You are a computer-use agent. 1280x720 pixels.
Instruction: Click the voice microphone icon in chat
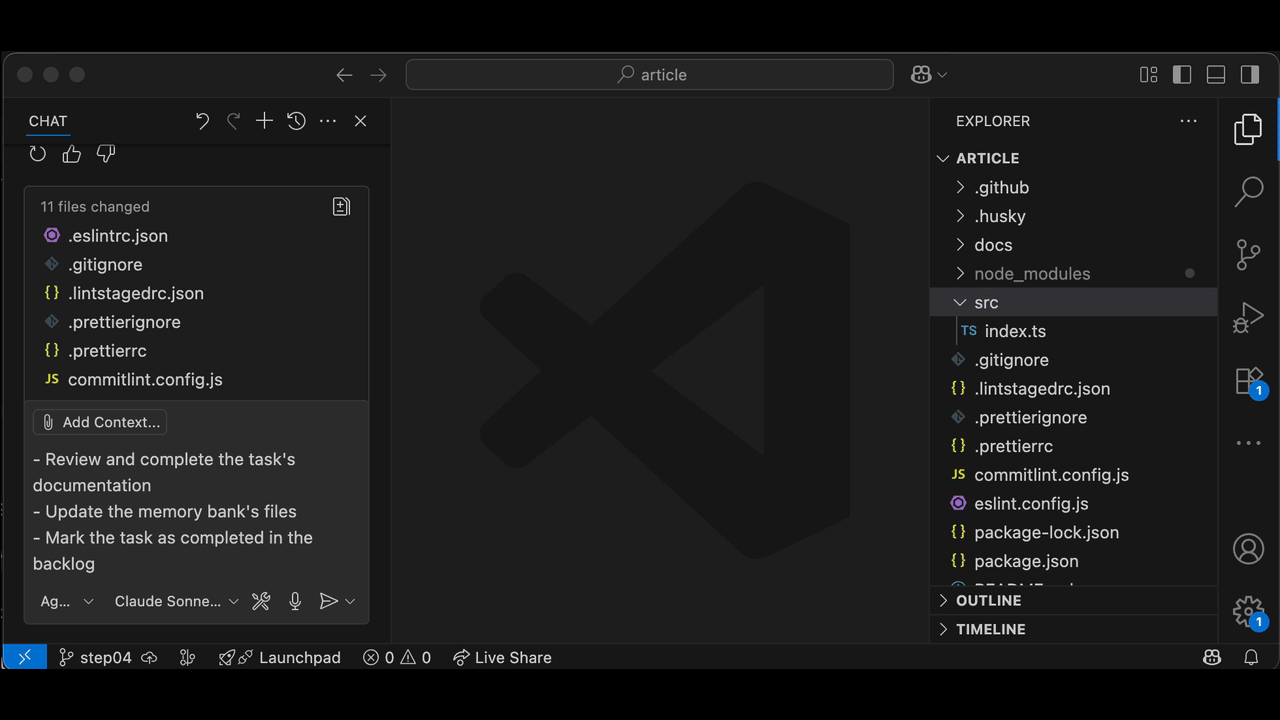click(295, 601)
